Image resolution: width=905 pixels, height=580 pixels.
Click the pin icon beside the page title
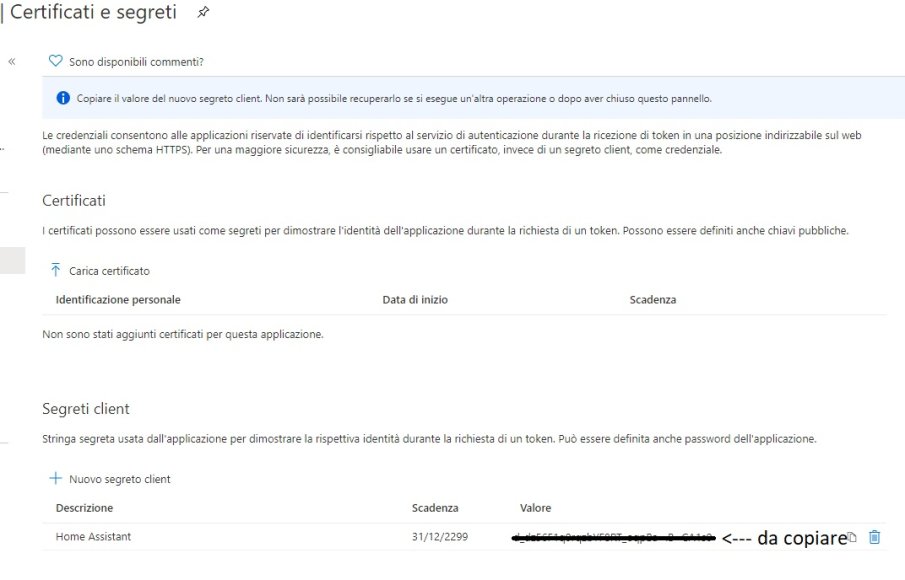coord(204,13)
